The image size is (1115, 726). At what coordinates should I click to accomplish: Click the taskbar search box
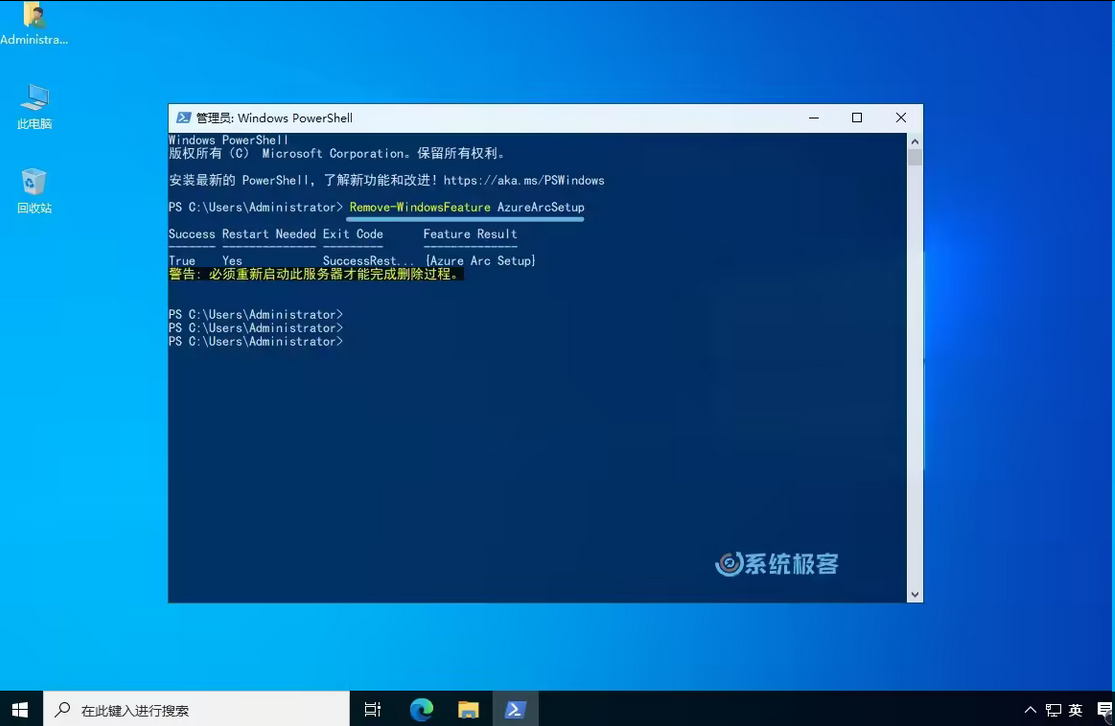(196, 709)
